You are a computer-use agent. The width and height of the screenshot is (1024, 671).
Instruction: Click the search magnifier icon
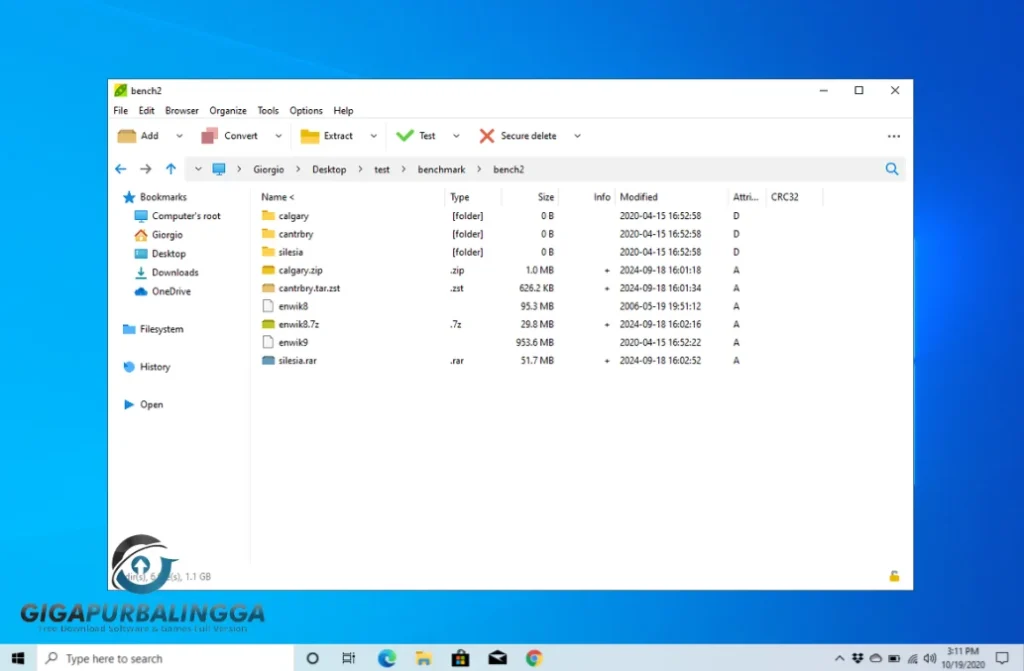[x=892, y=170]
